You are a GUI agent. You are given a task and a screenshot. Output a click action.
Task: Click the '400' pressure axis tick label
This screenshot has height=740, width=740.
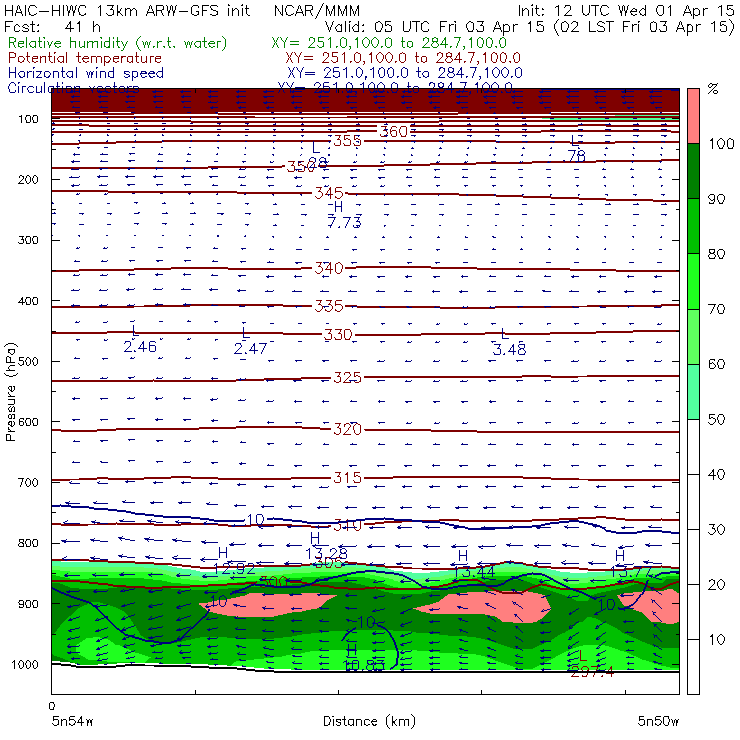(x=28, y=301)
